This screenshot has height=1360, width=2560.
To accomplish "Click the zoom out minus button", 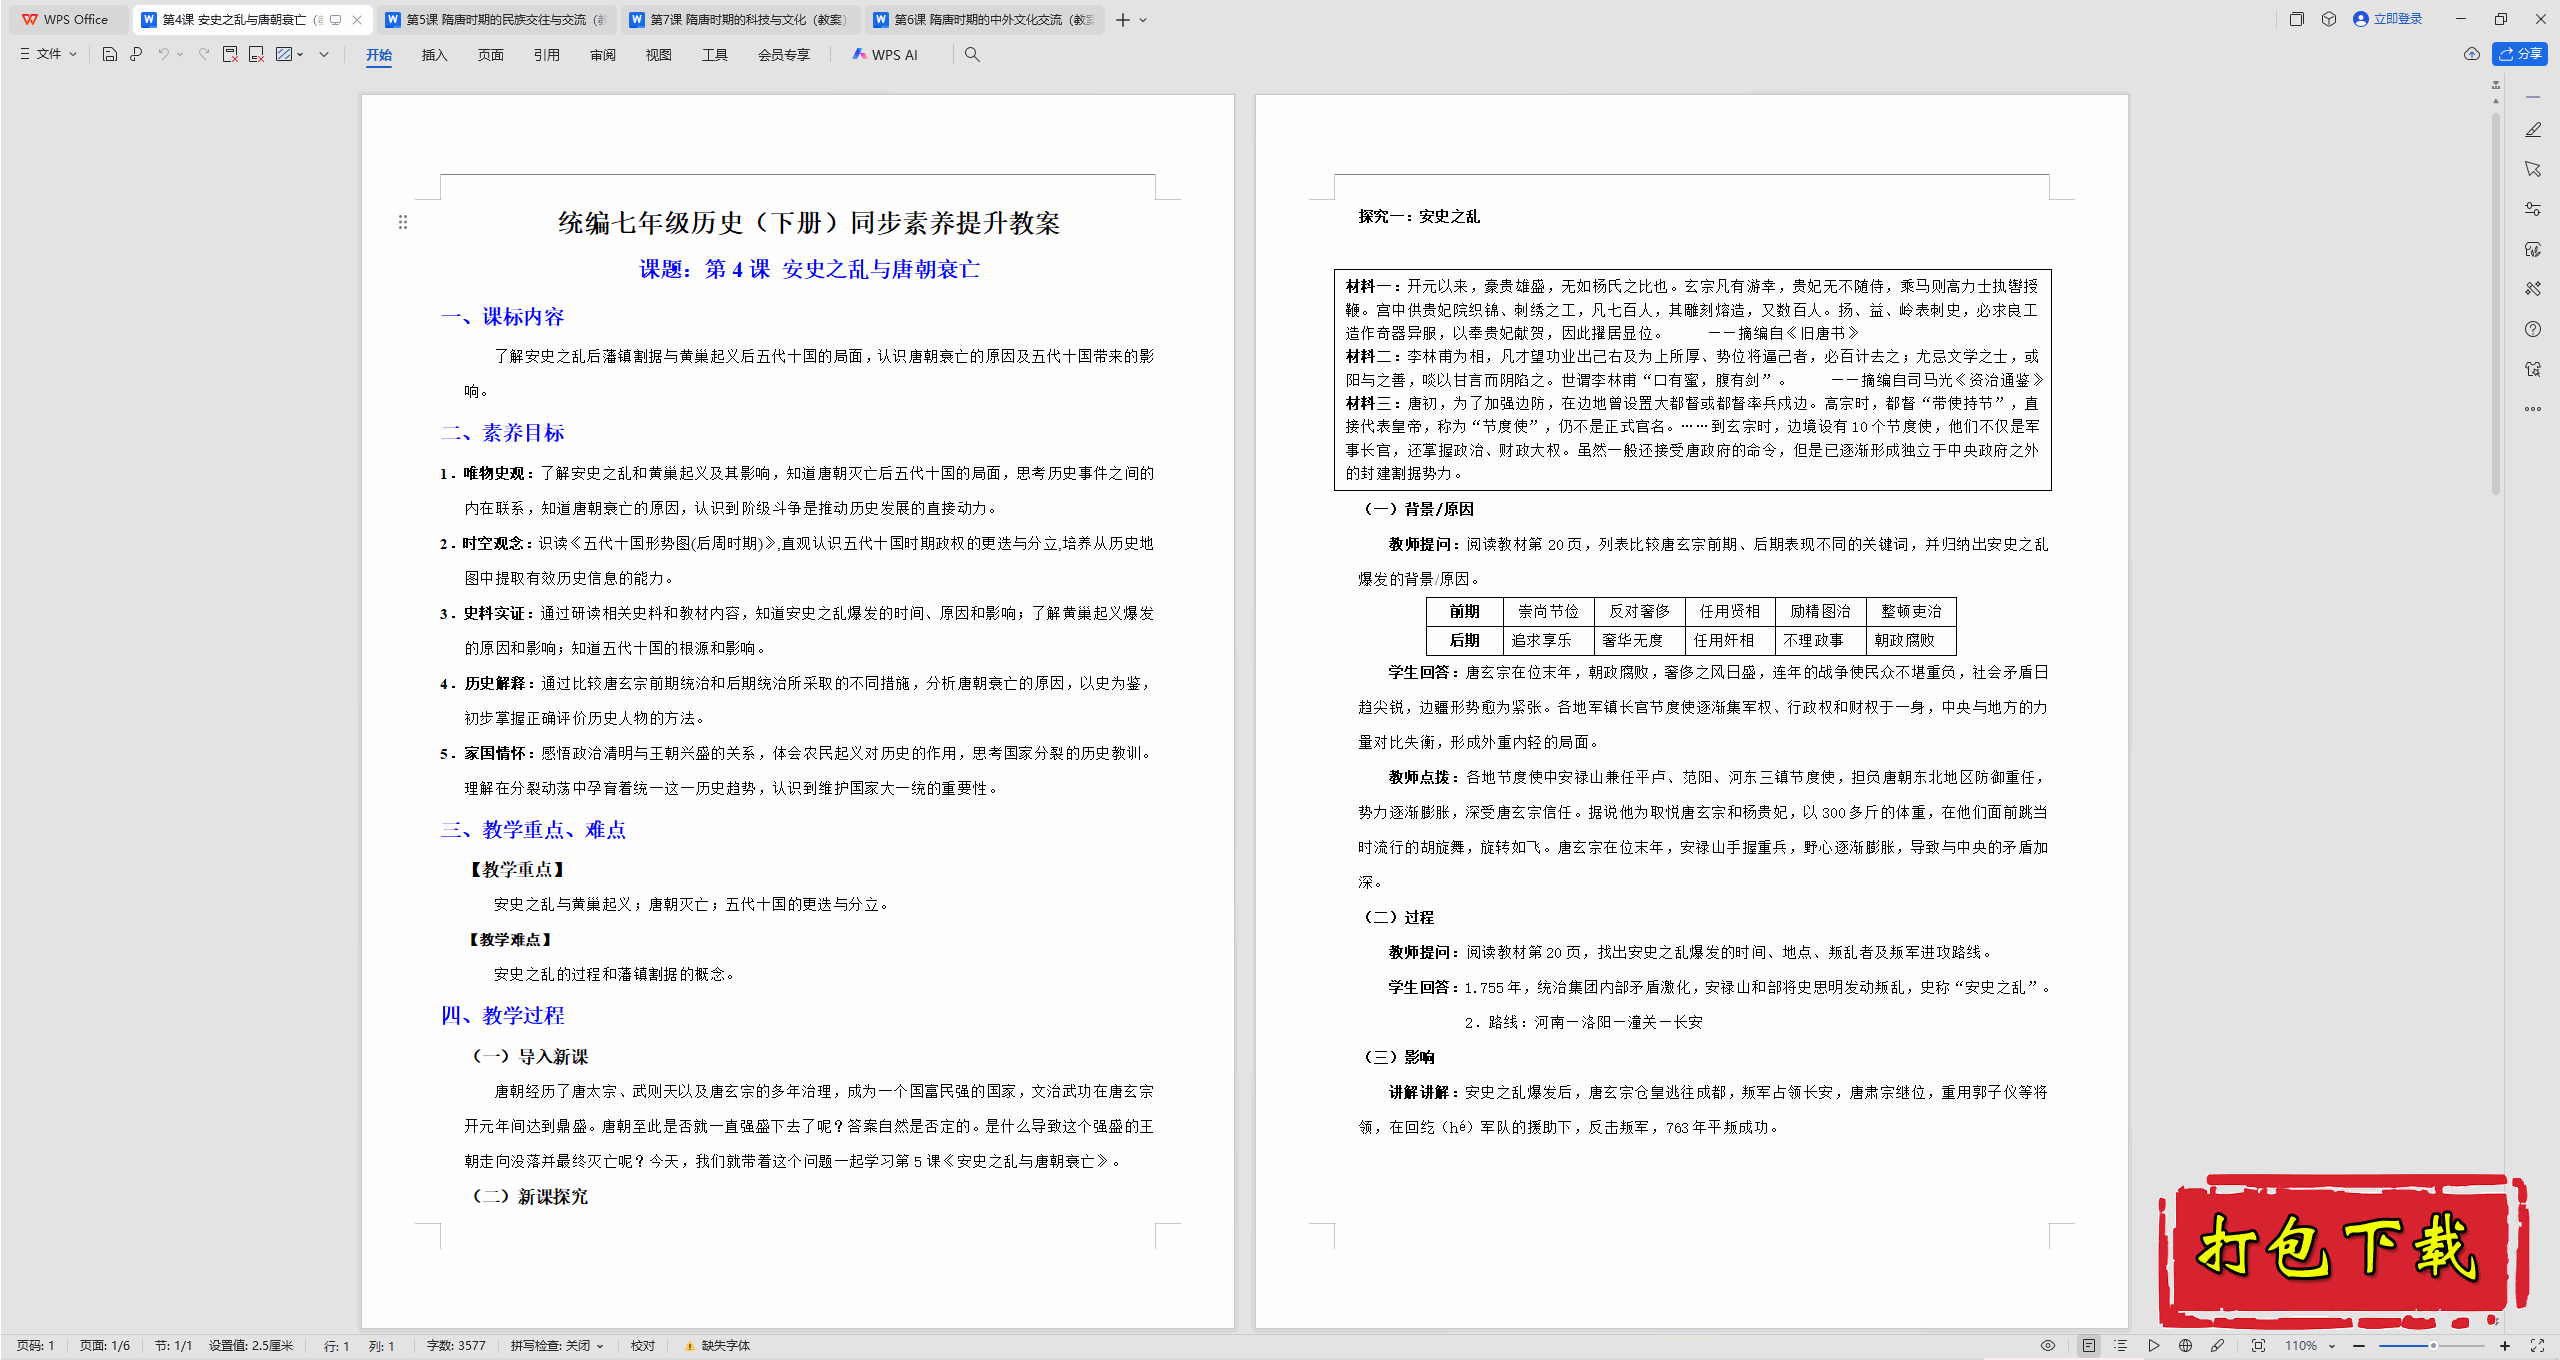I will pyautogui.click(x=2359, y=1346).
